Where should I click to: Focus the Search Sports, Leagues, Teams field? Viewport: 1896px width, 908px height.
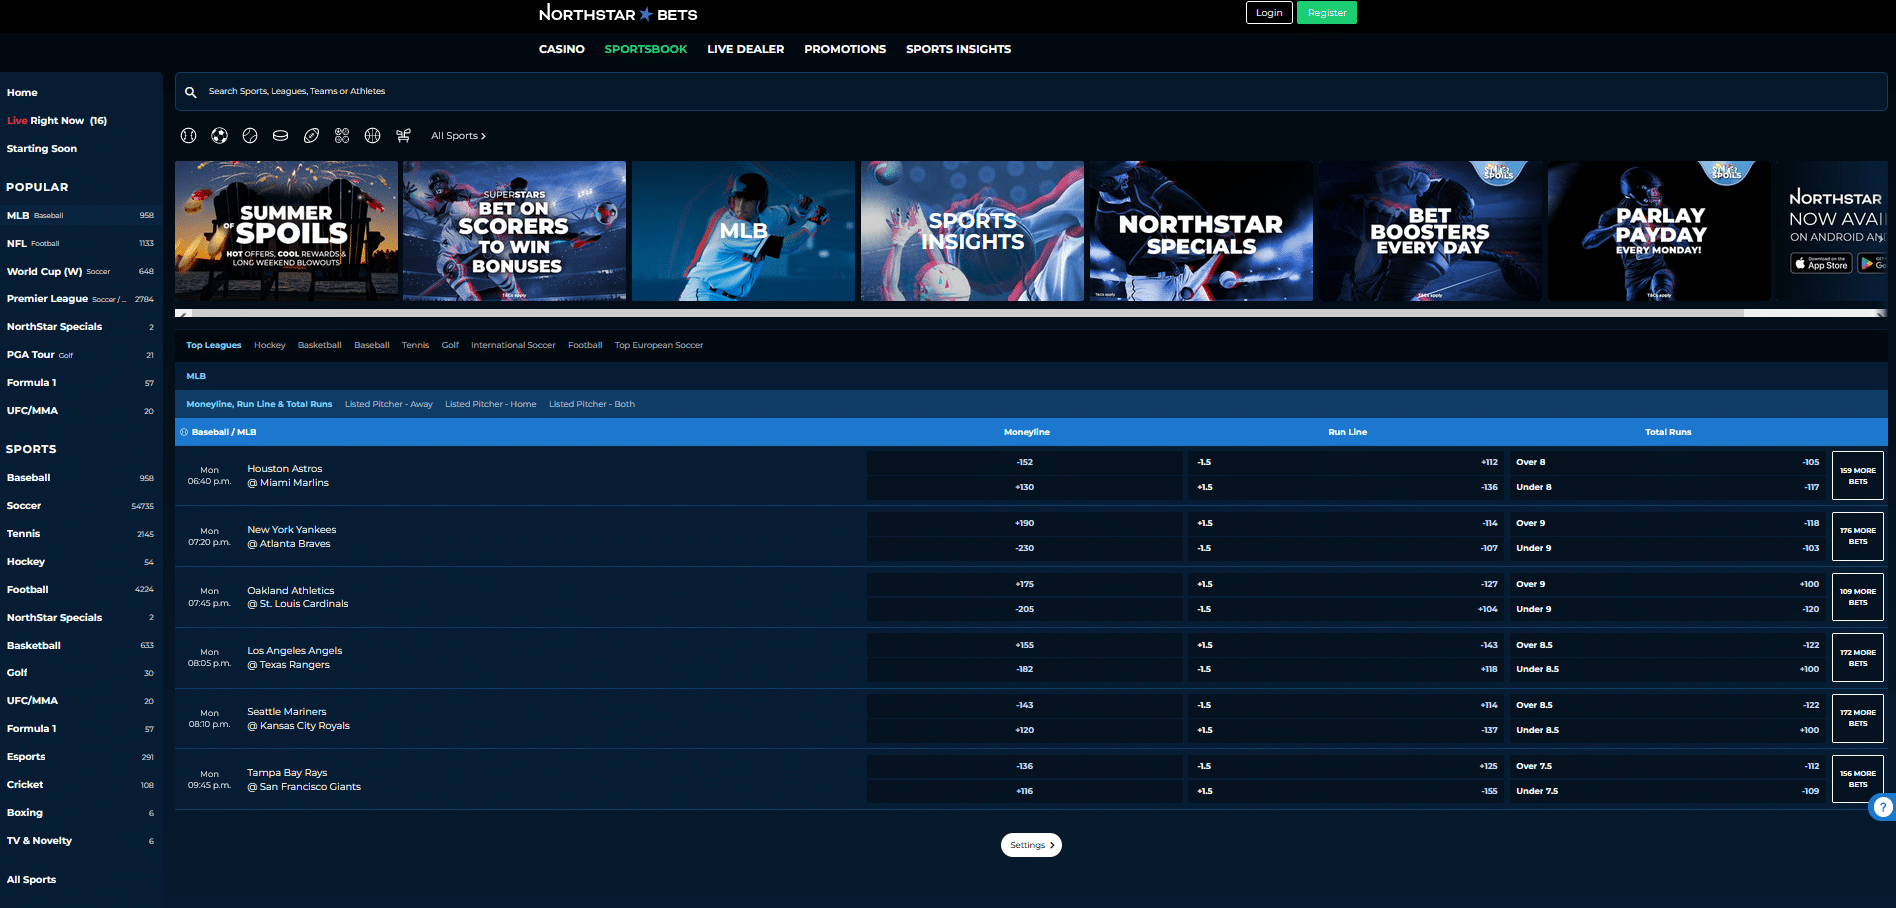pos(1031,92)
